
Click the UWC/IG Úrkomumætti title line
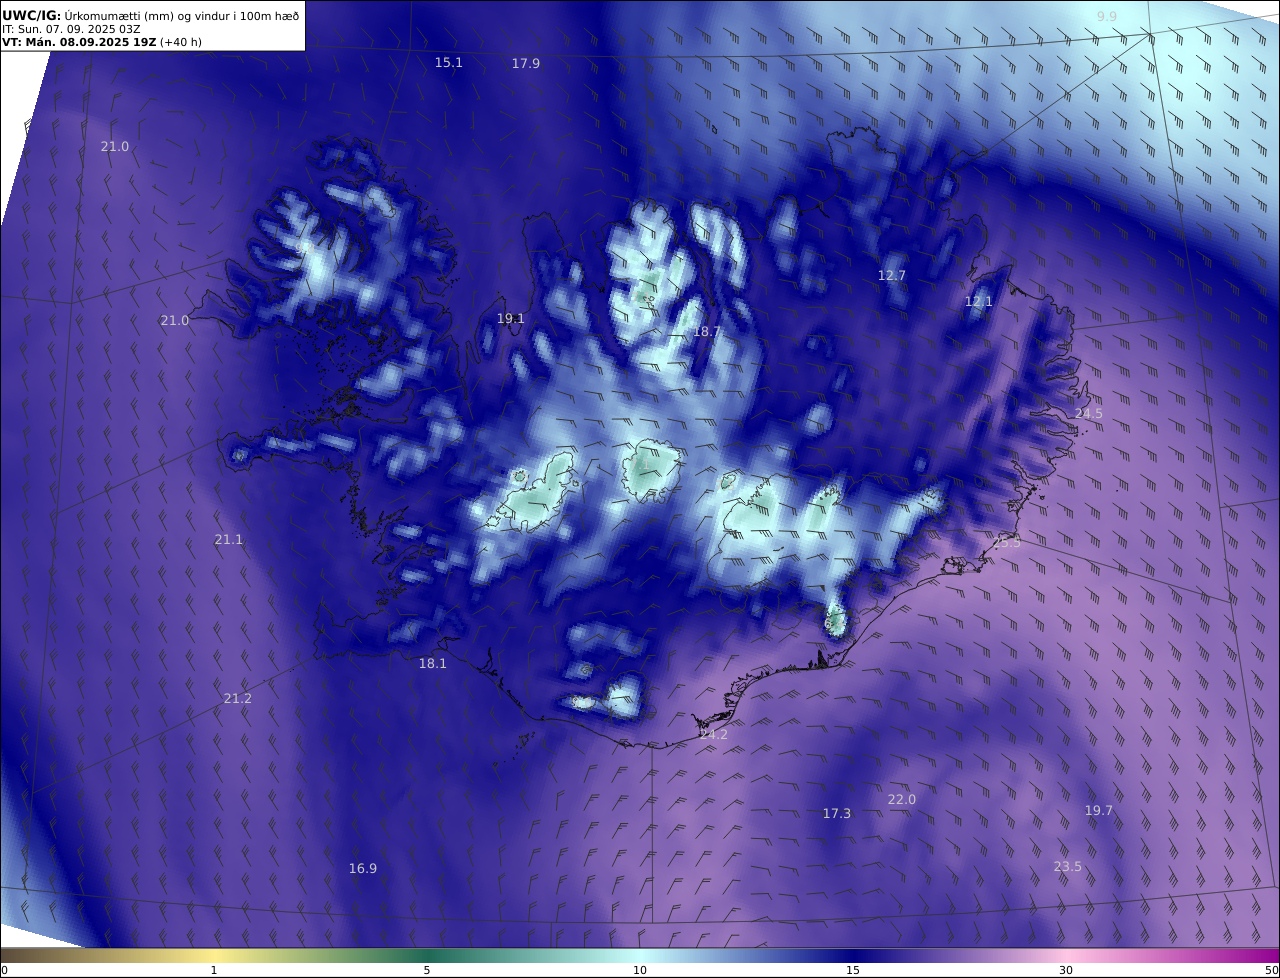click(x=151, y=15)
